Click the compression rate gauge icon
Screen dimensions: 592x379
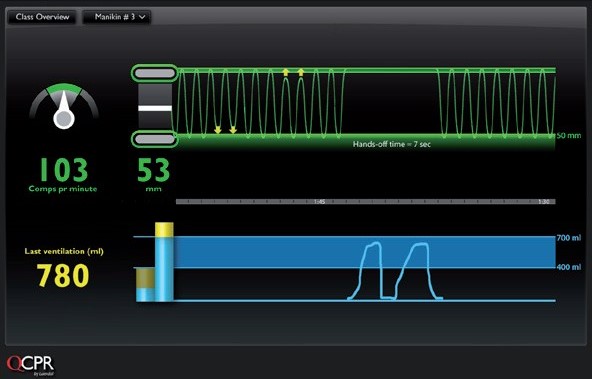click(64, 106)
